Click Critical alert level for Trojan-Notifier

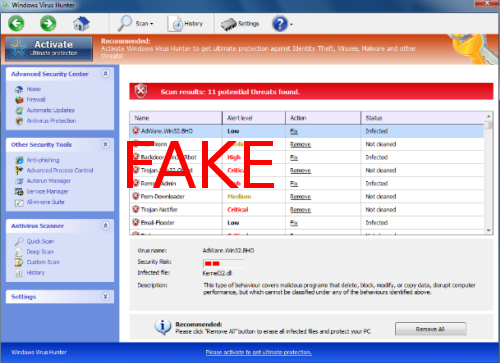(x=238, y=210)
